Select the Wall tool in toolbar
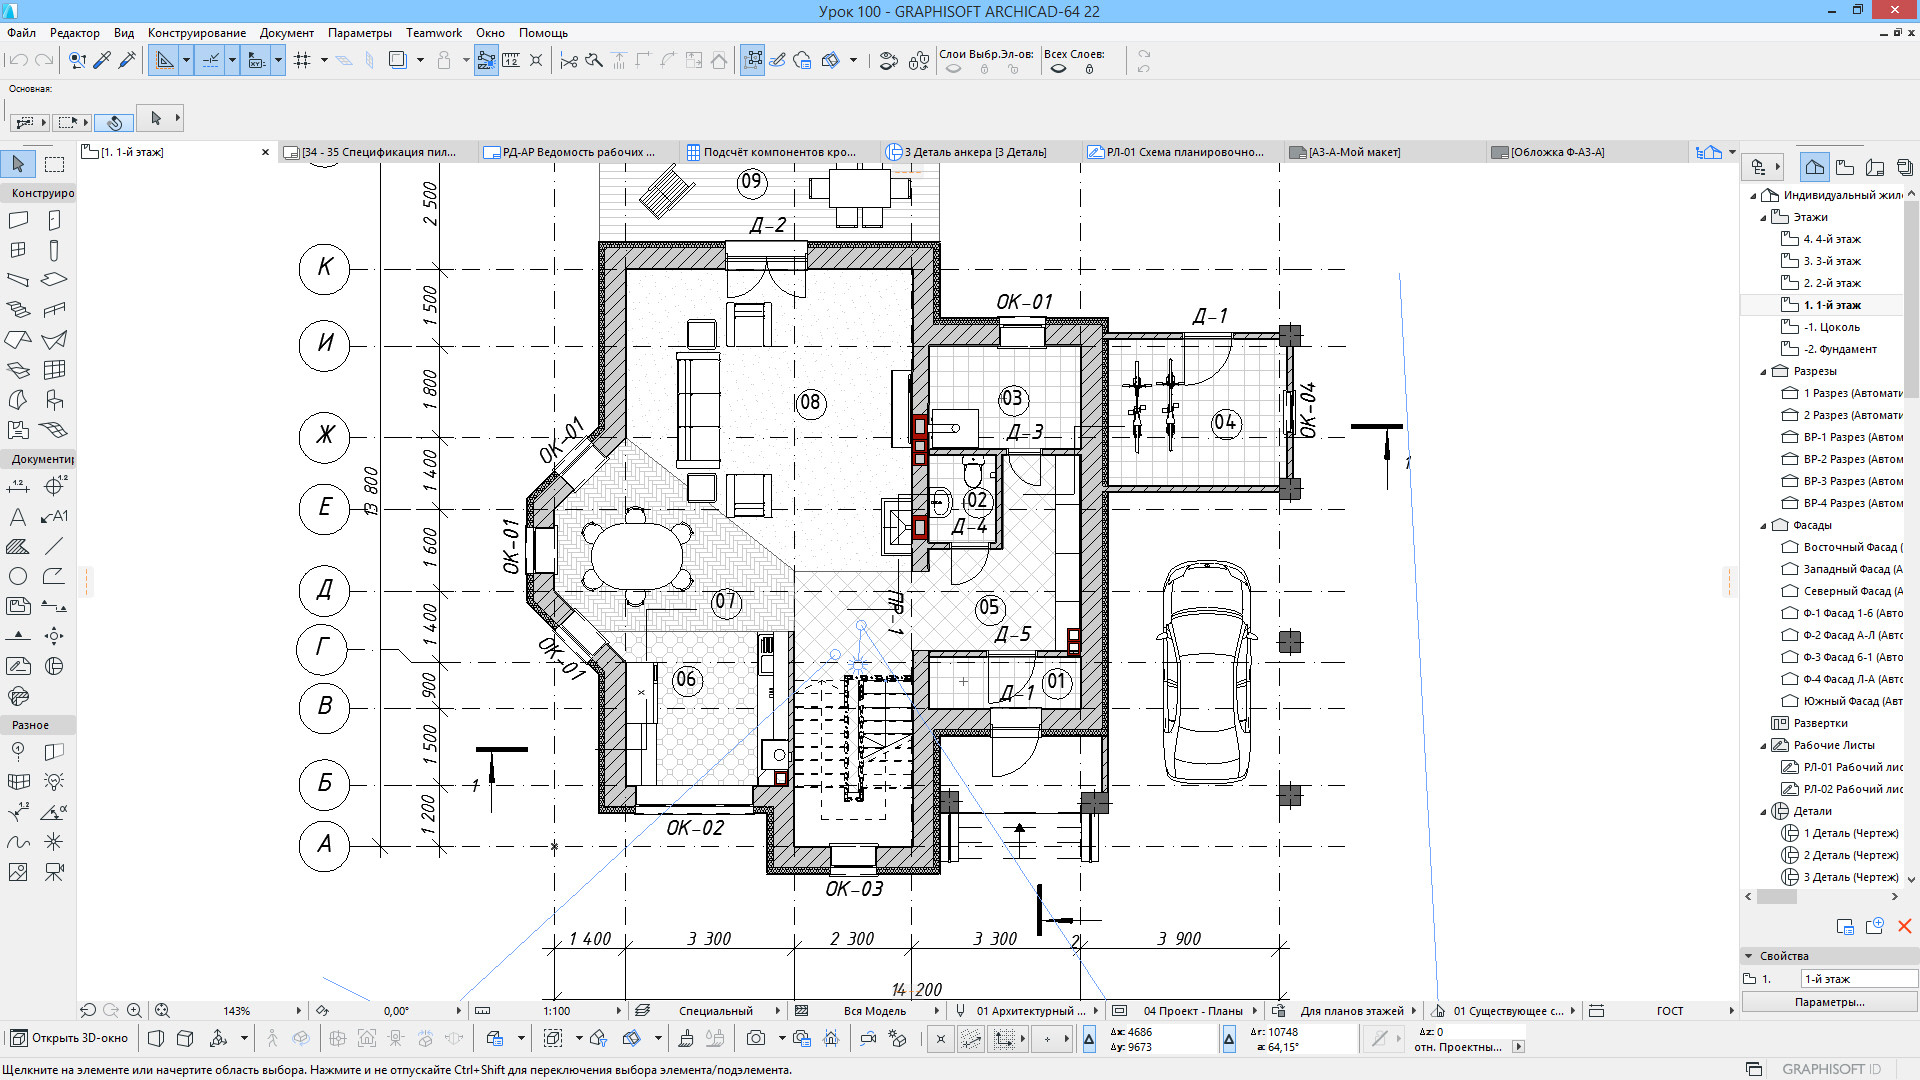 click(18, 219)
